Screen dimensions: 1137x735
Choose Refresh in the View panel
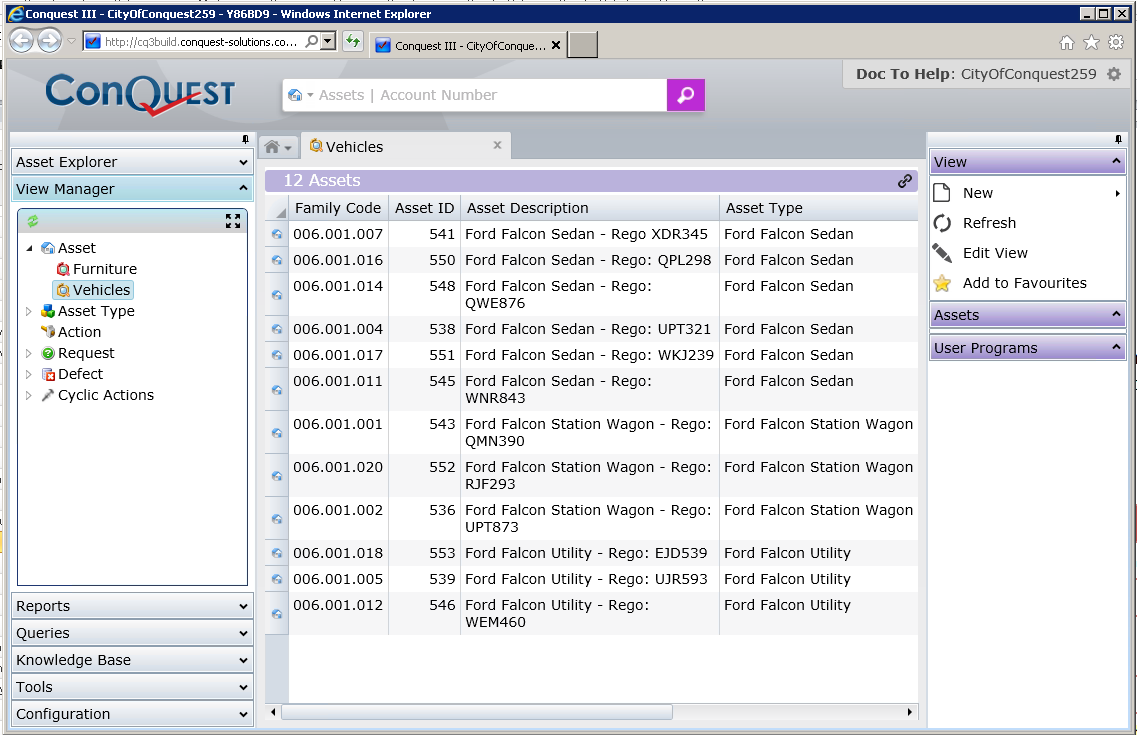click(989, 223)
